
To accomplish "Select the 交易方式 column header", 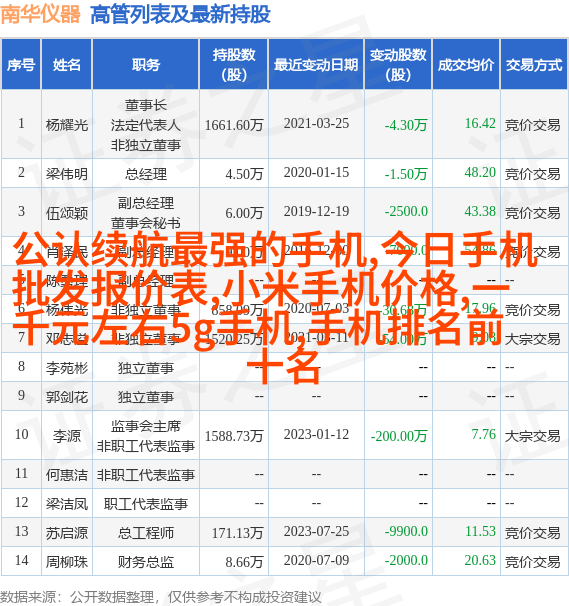I will pos(534,65).
